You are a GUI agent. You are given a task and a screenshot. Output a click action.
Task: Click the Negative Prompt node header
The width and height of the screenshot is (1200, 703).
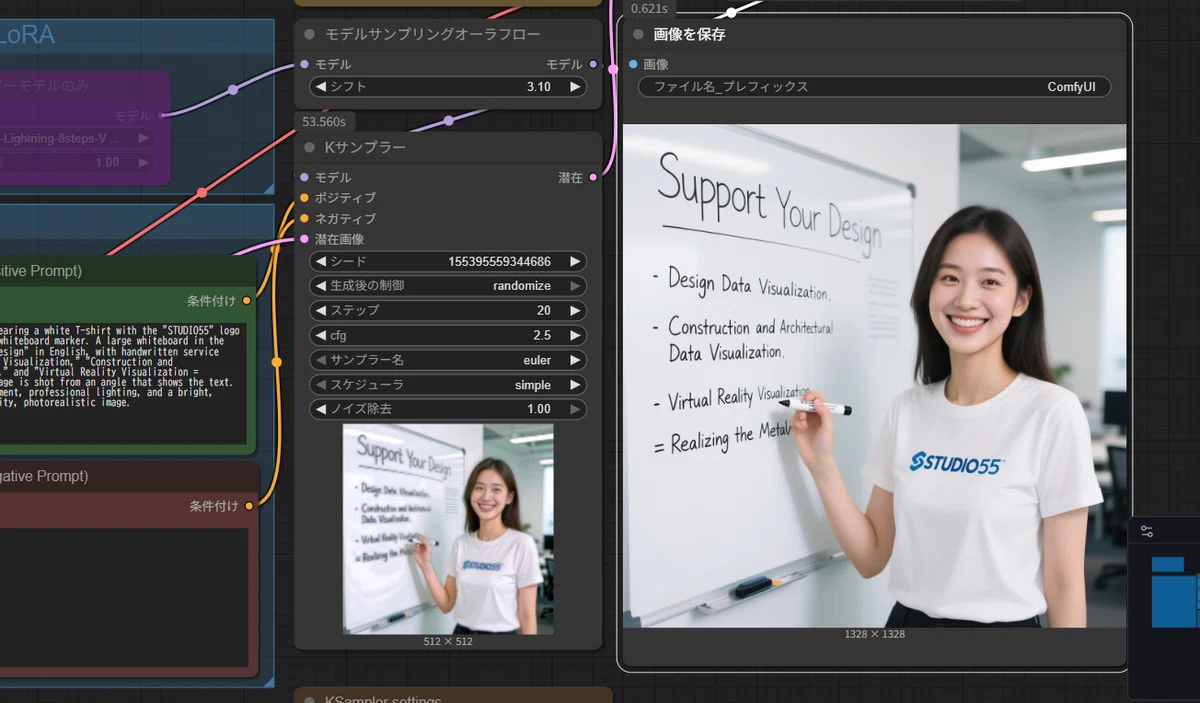coord(128,476)
